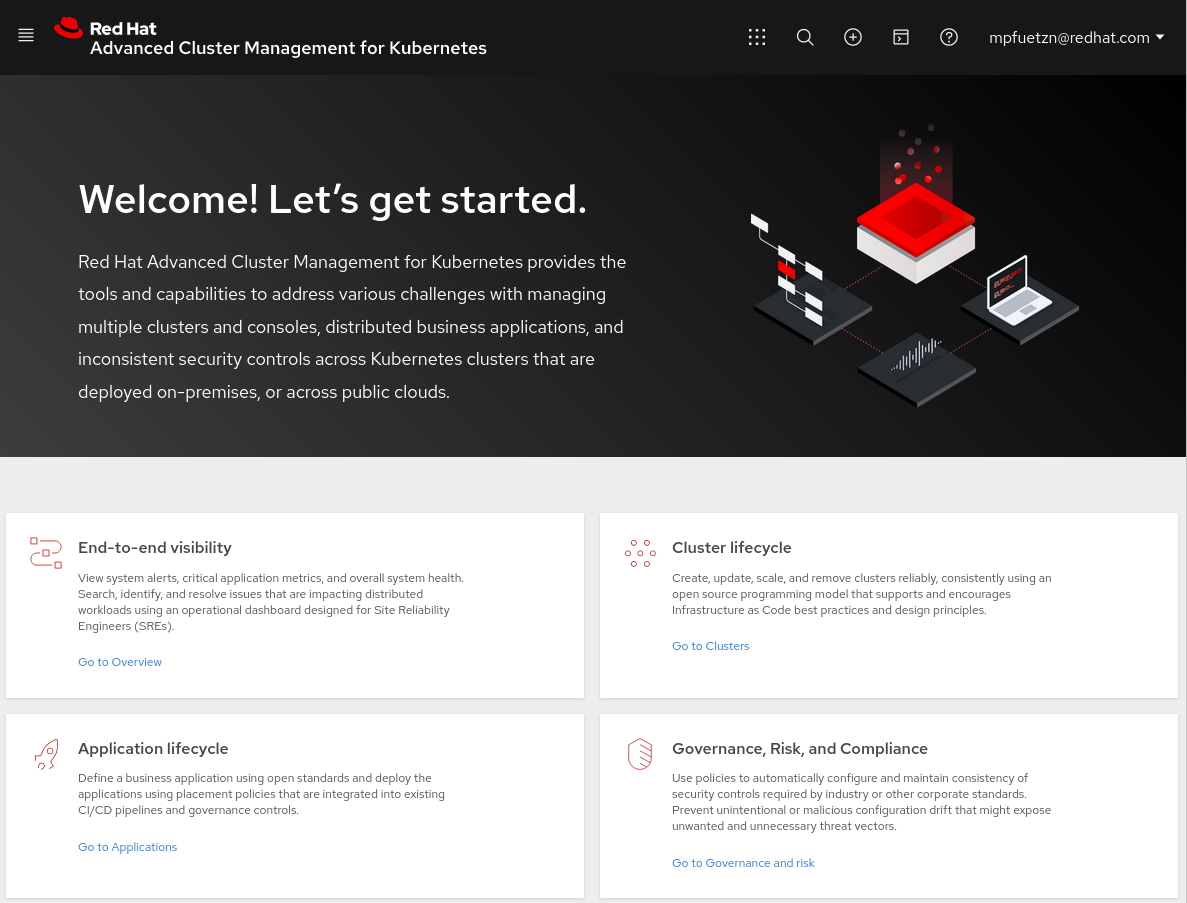This screenshot has width=1187, height=903.
Task: Click the Advanced Cluster Management for Kubernetes title
Action: (x=288, y=48)
